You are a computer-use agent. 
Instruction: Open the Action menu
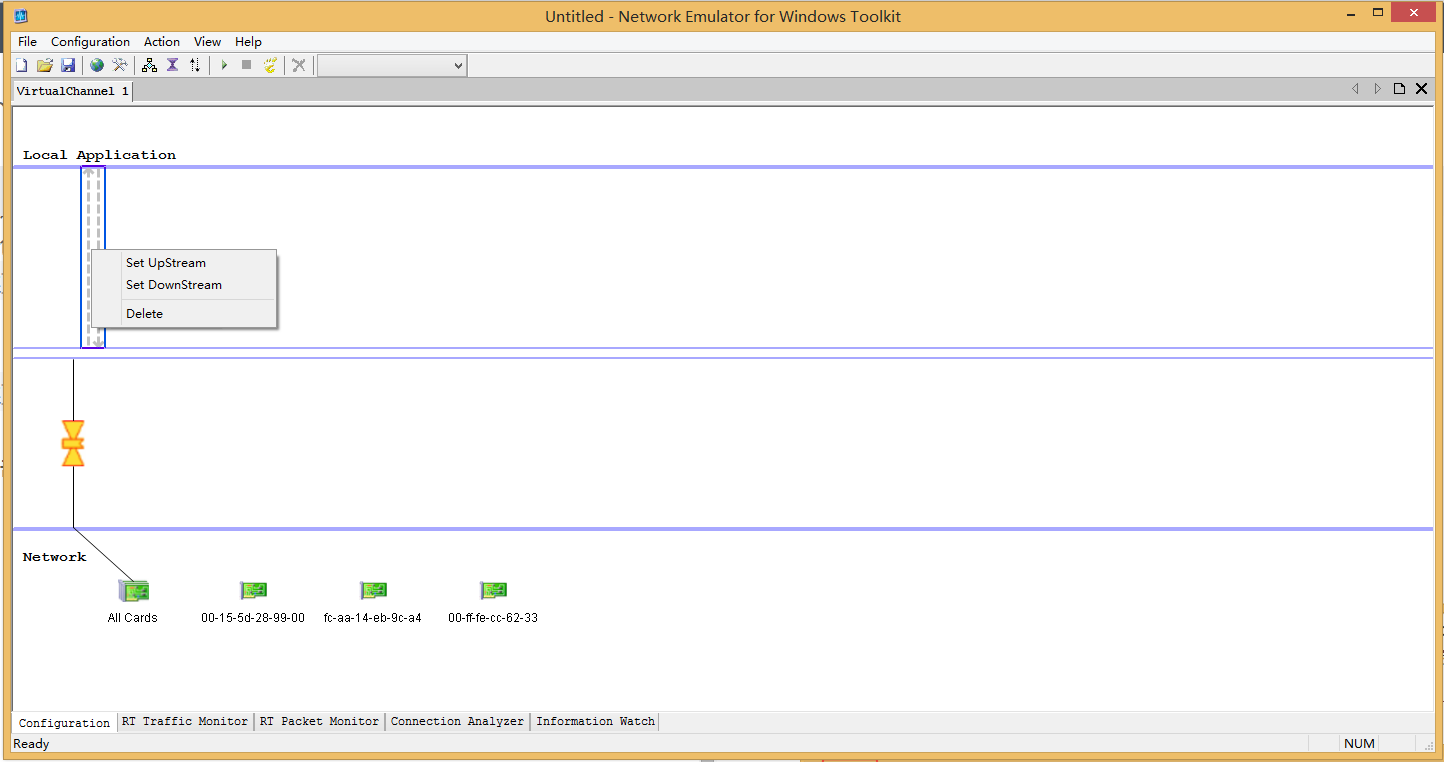(x=162, y=42)
